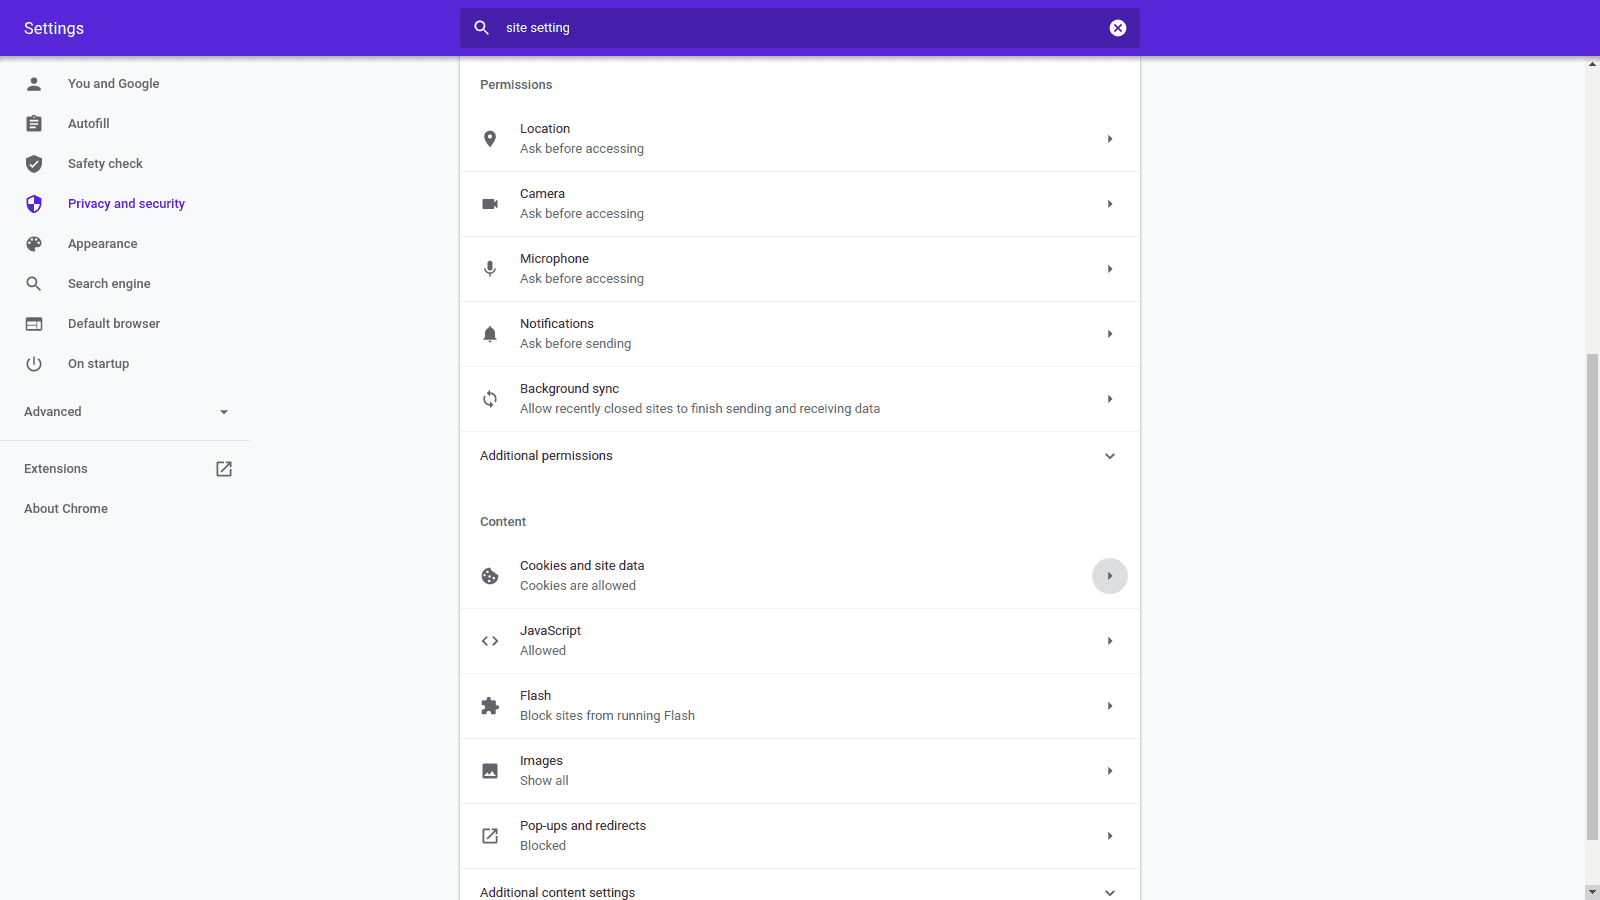Screen dimensions: 1600x900
Task: Open the Notifications permission row
Action: tap(800, 334)
